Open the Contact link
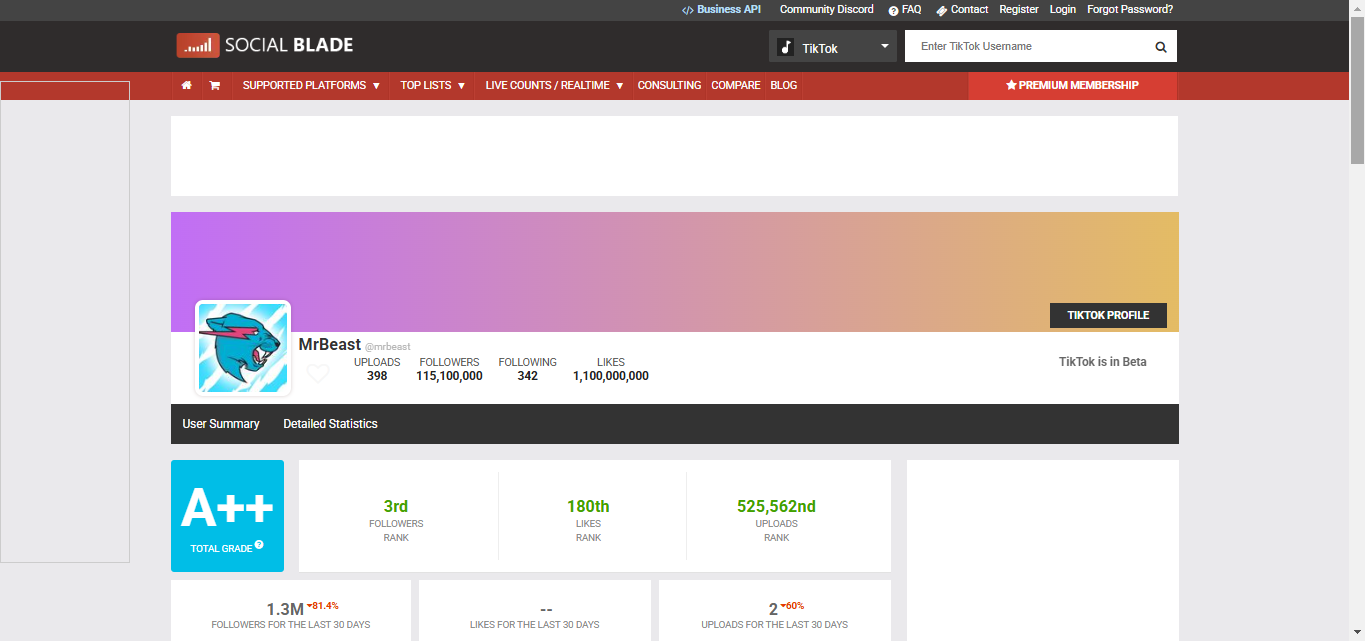 pyautogui.click(x=962, y=9)
